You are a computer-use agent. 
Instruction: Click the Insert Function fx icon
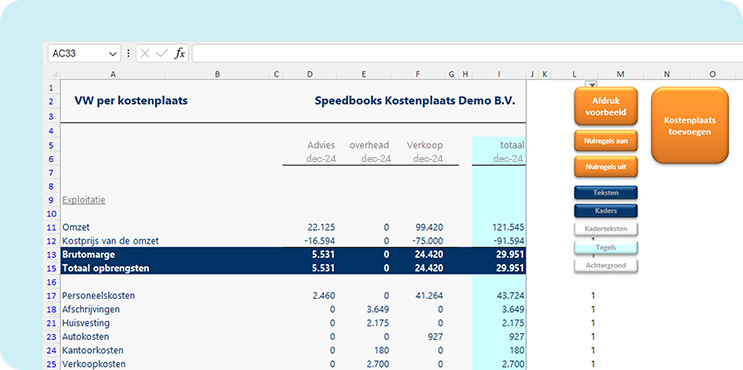click(180, 54)
